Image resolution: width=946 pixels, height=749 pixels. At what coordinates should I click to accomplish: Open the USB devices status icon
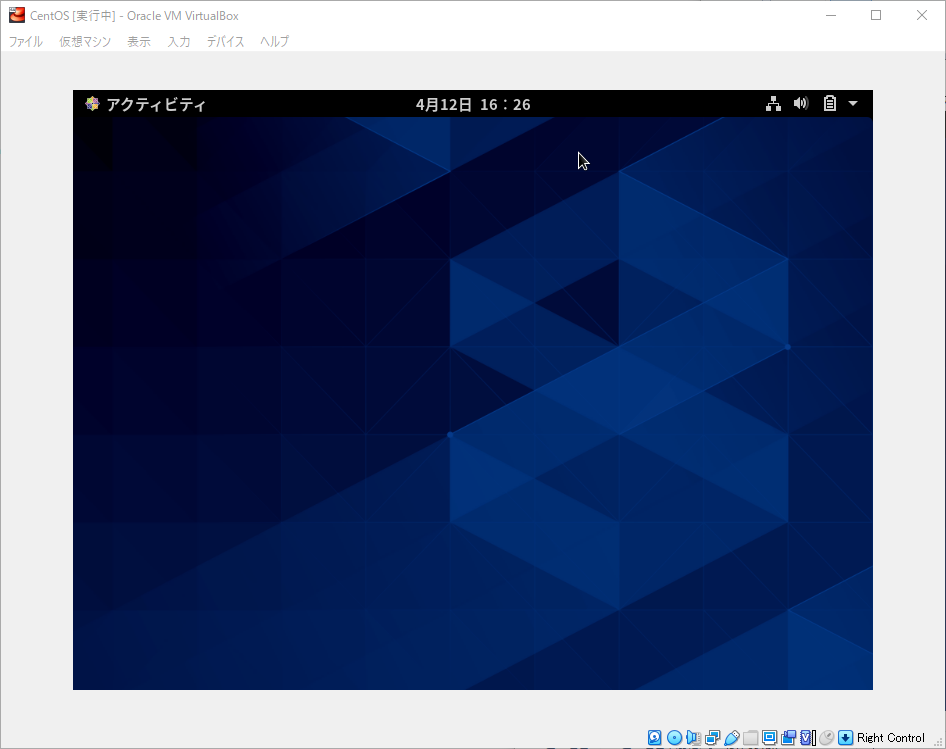click(x=732, y=738)
